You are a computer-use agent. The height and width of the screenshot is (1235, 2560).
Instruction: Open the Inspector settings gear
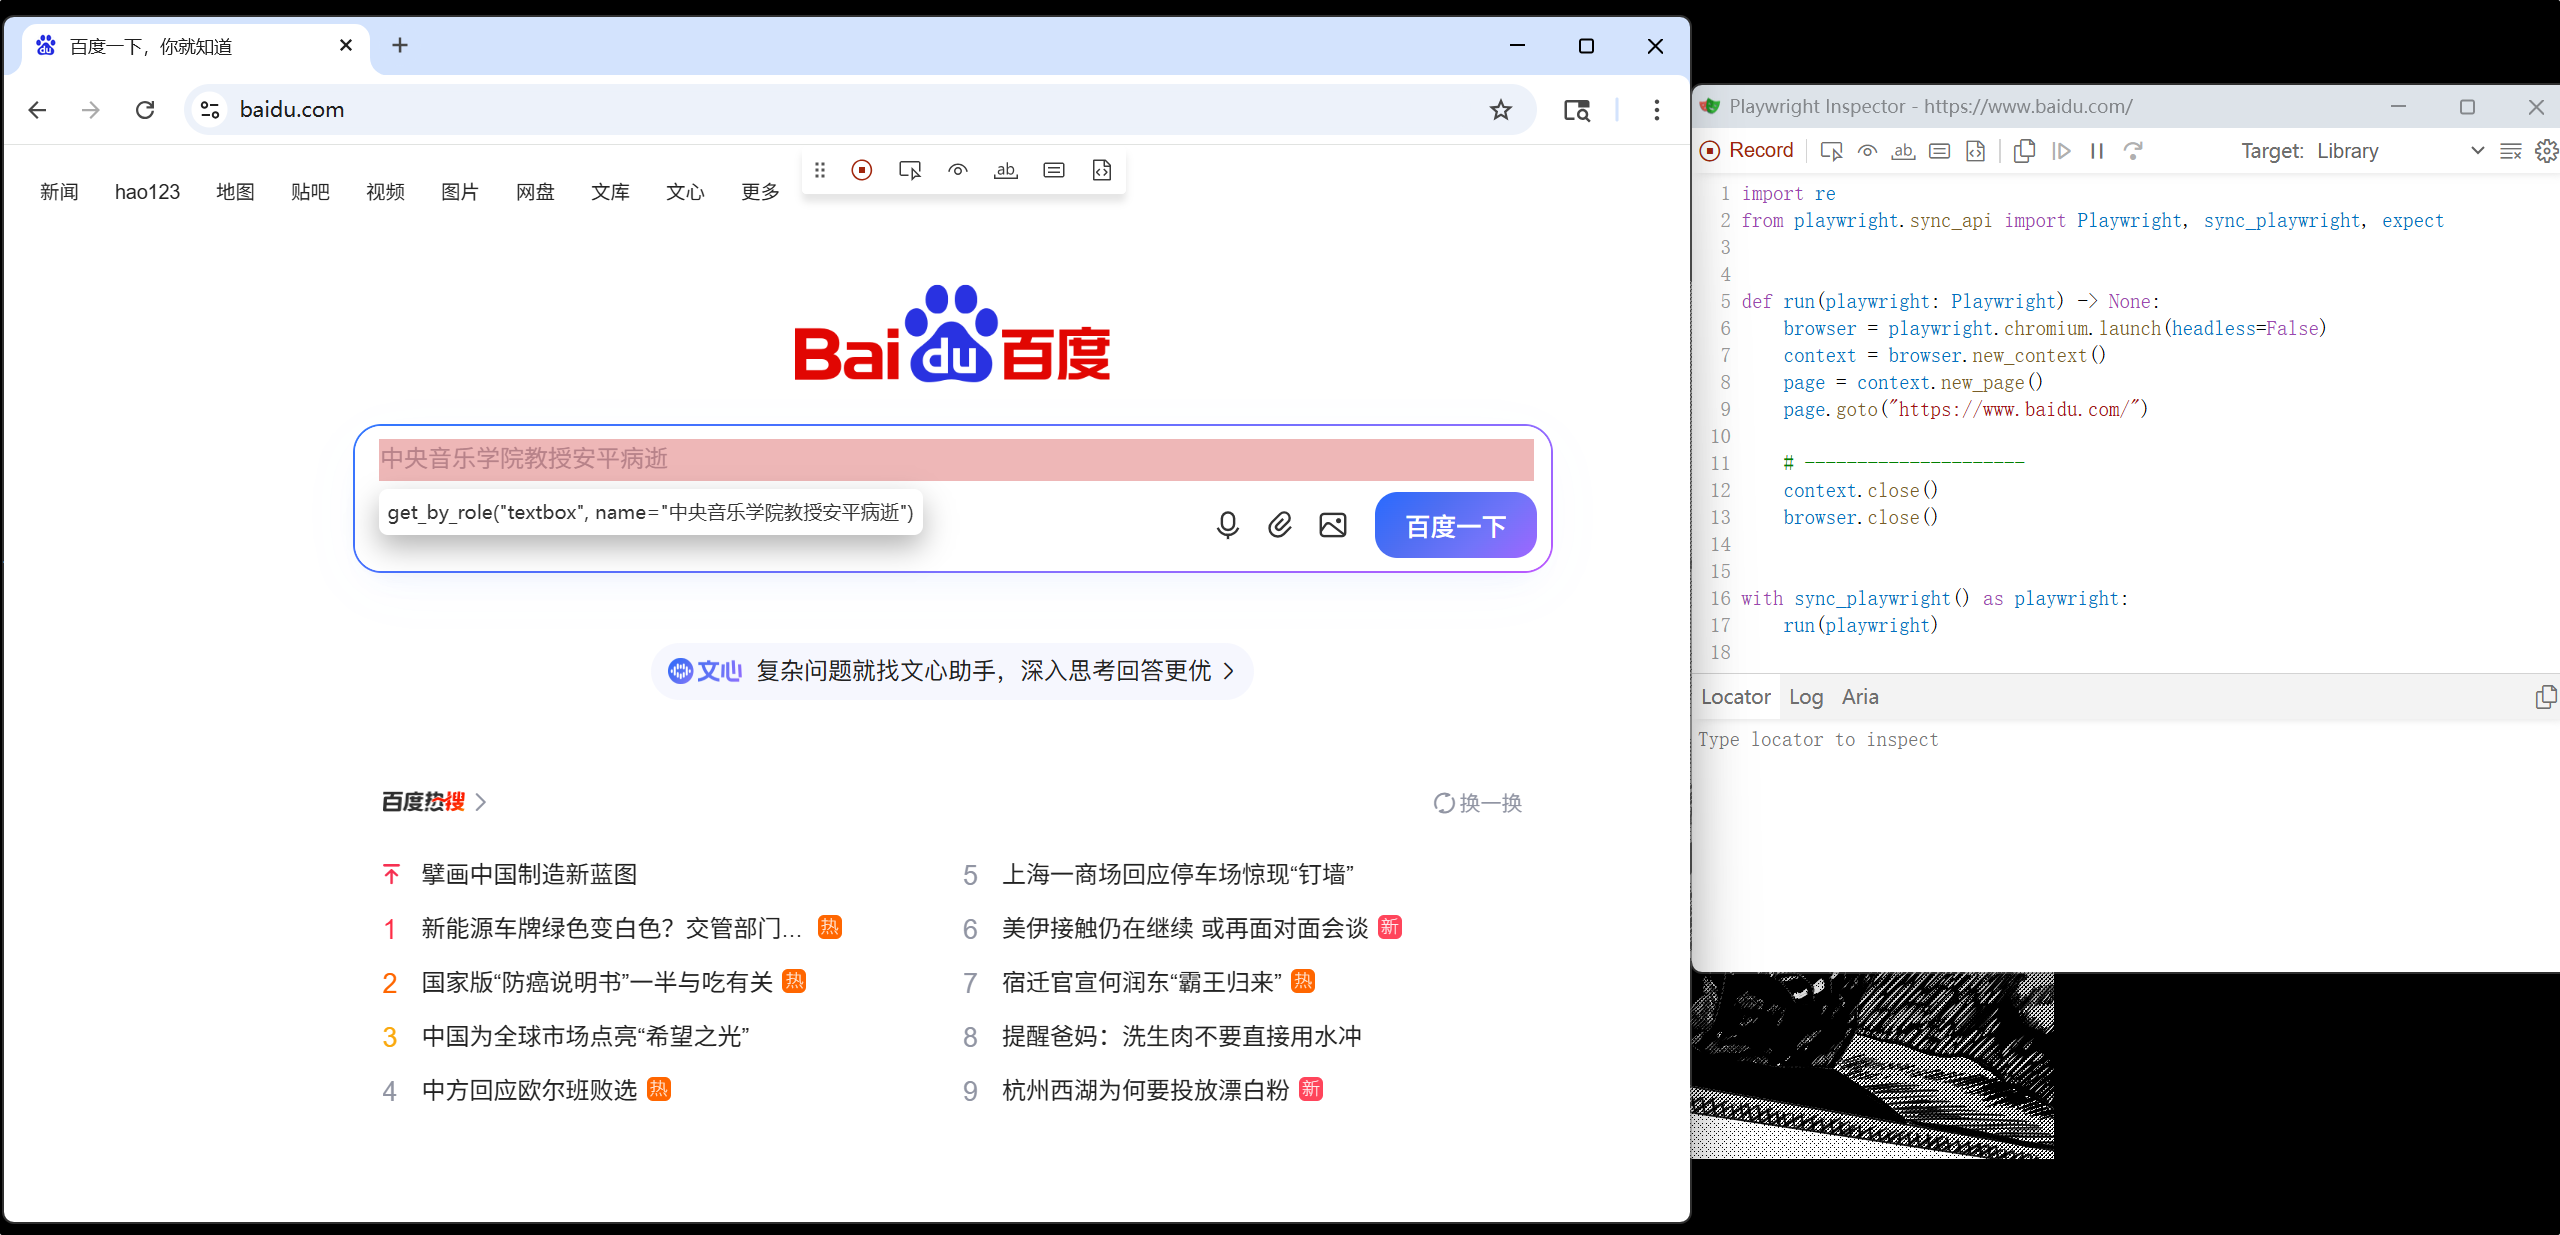click(x=2546, y=151)
